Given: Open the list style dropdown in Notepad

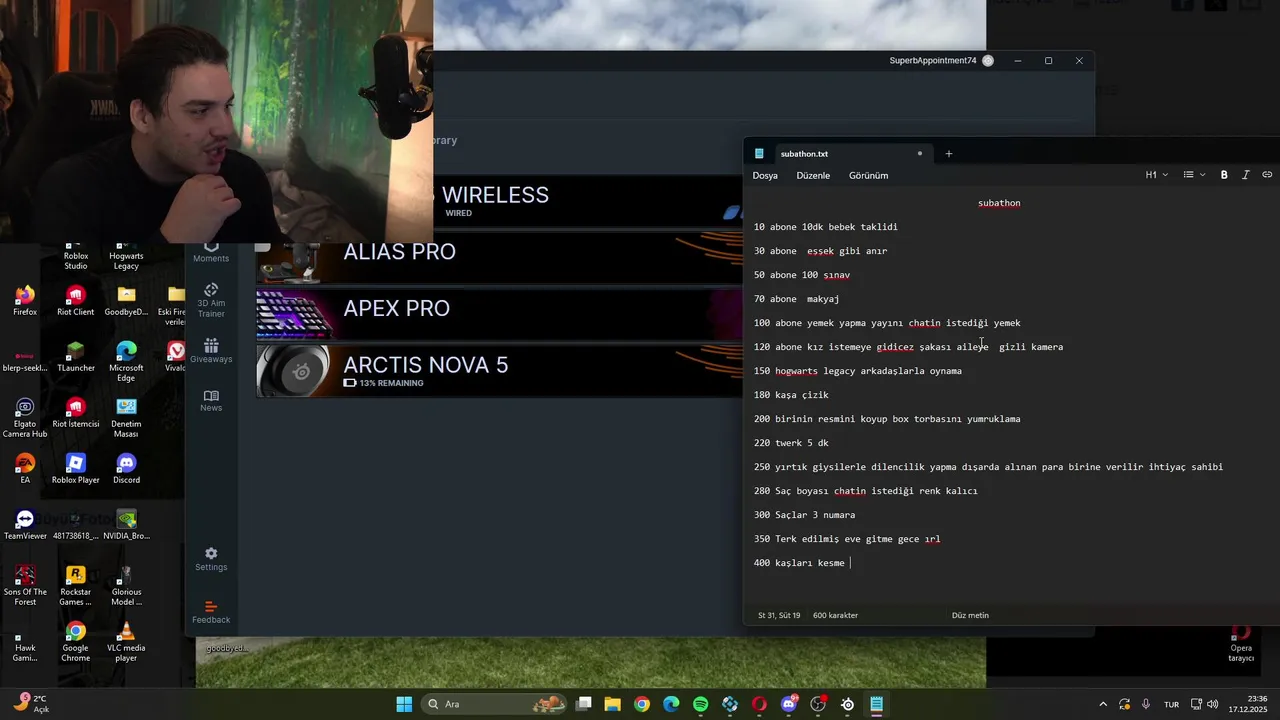Looking at the screenshot, I should [1194, 175].
